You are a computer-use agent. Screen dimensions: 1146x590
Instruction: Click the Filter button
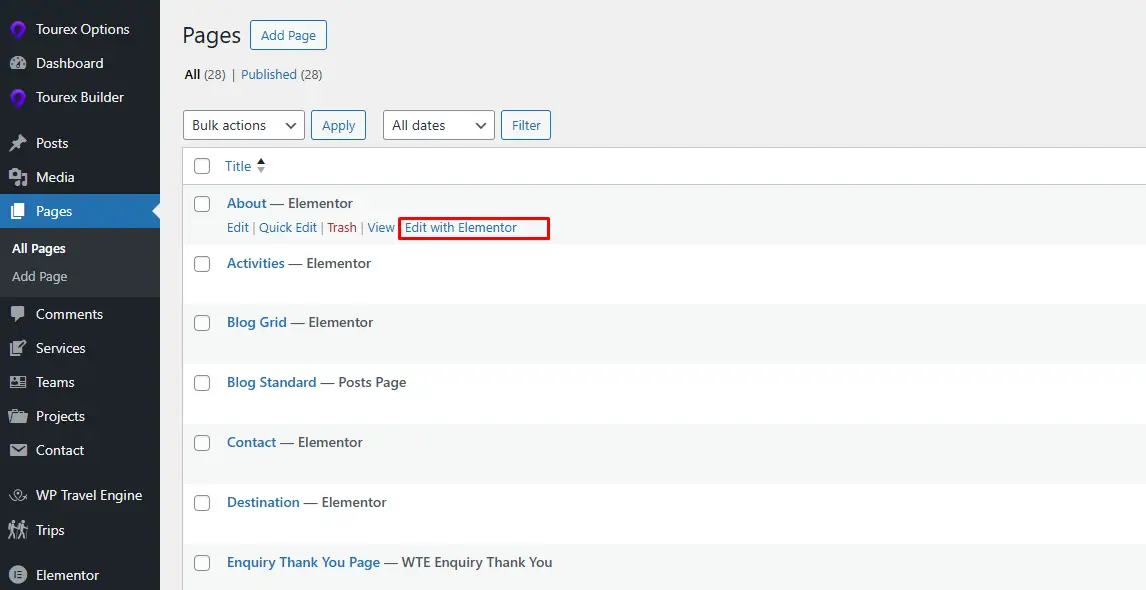coord(525,125)
